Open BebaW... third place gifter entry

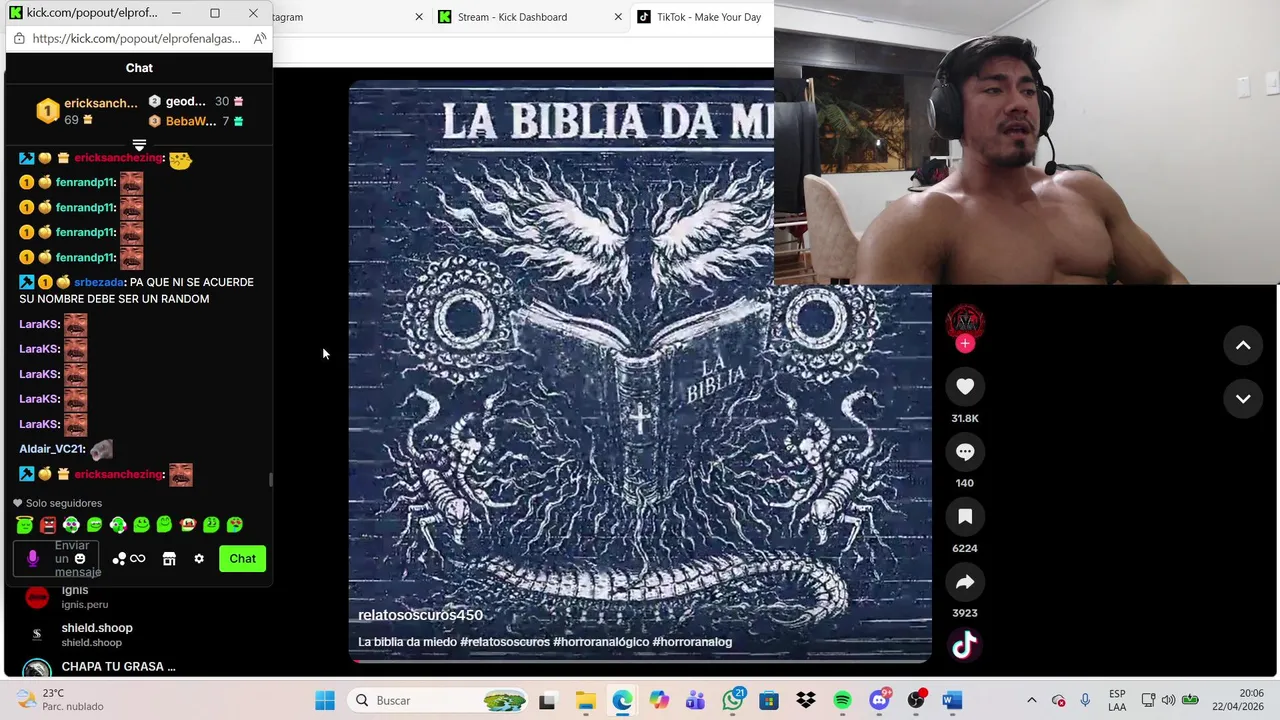click(x=196, y=121)
